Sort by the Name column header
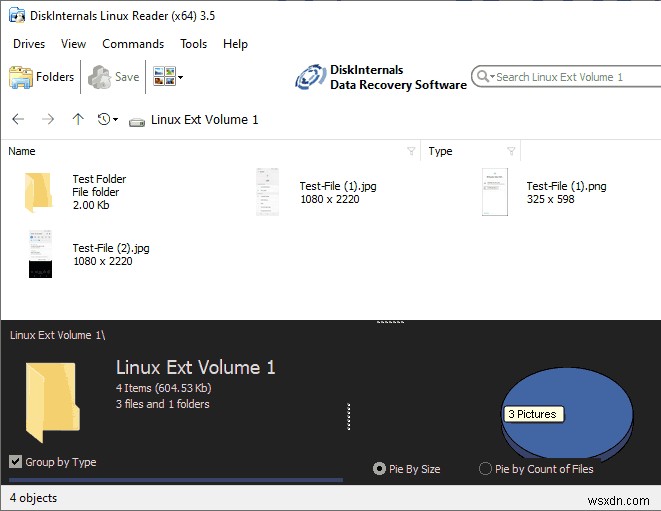The height and width of the screenshot is (511, 661). point(22,151)
